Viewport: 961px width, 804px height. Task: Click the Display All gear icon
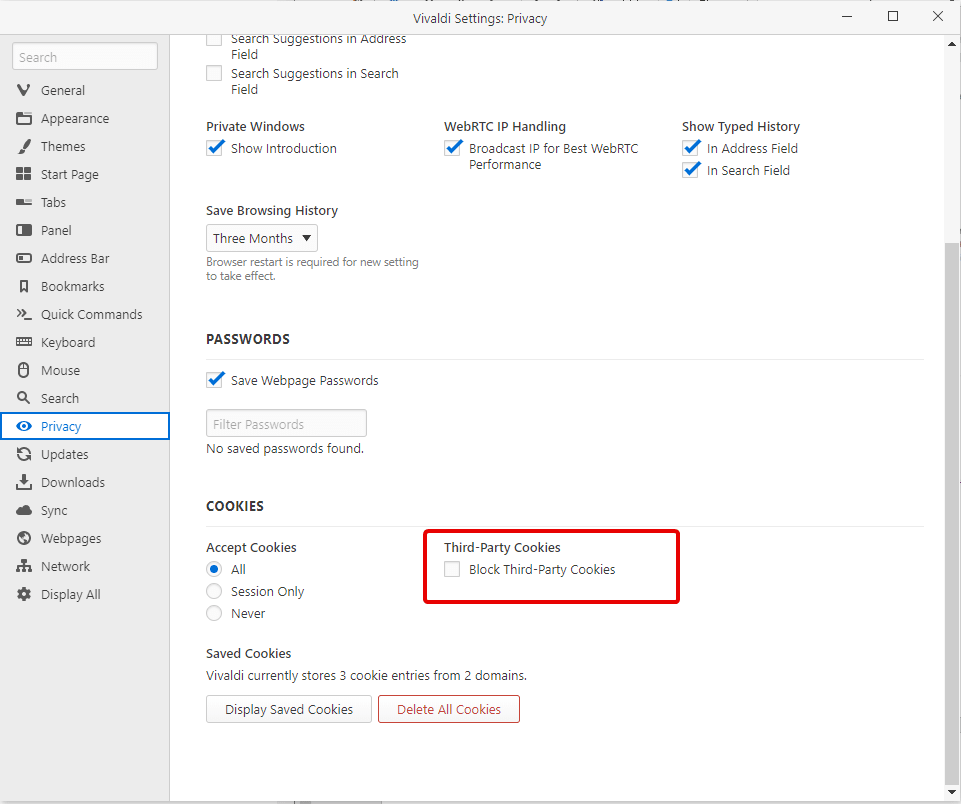click(x=24, y=594)
